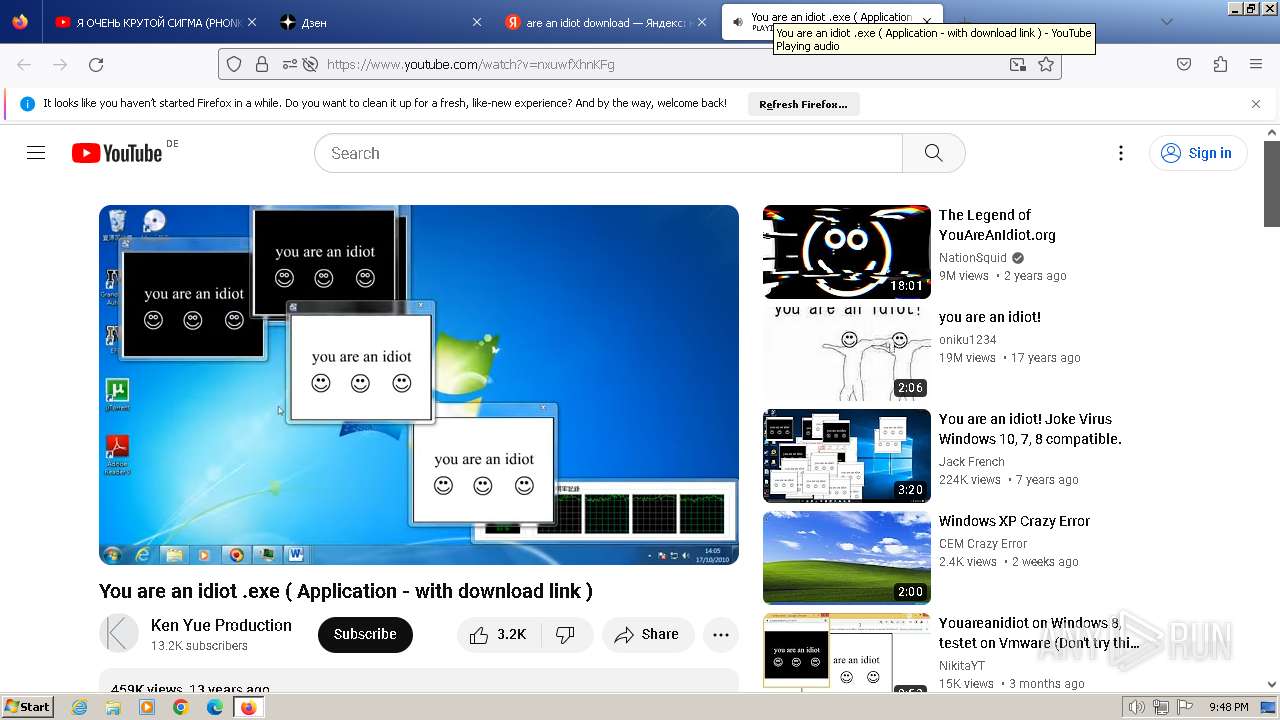Open Windows XP Crazy Error video title

[x=1014, y=521]
